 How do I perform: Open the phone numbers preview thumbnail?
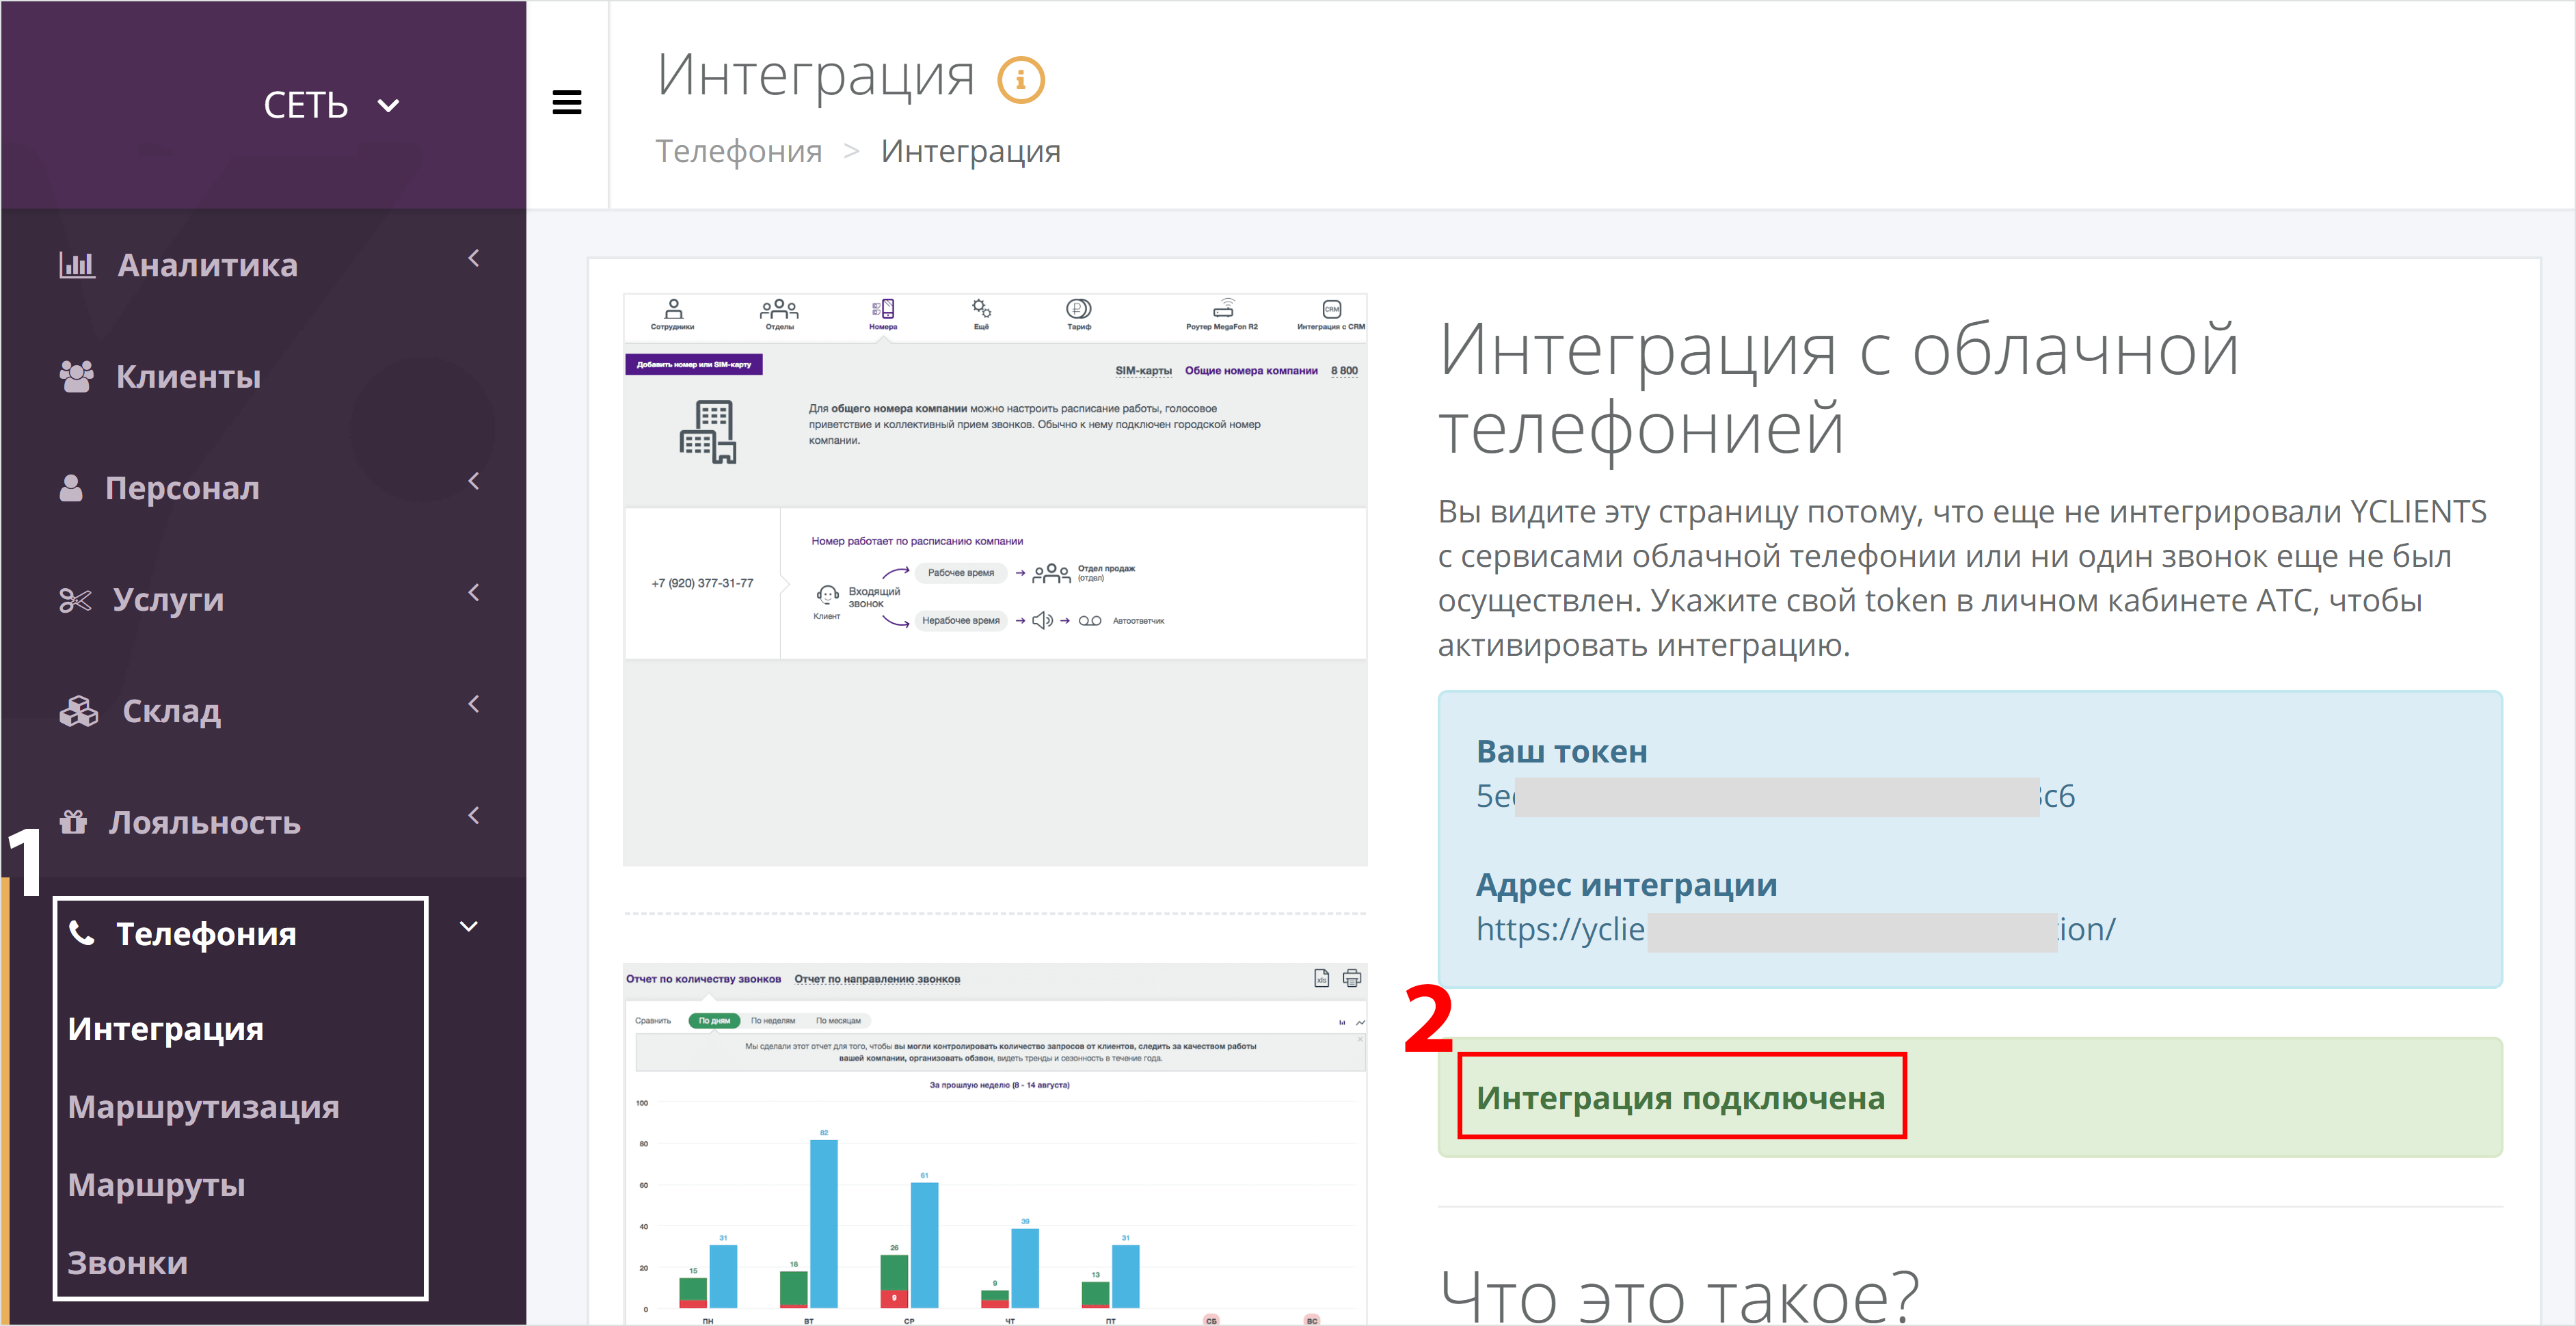tap(995, 580)
